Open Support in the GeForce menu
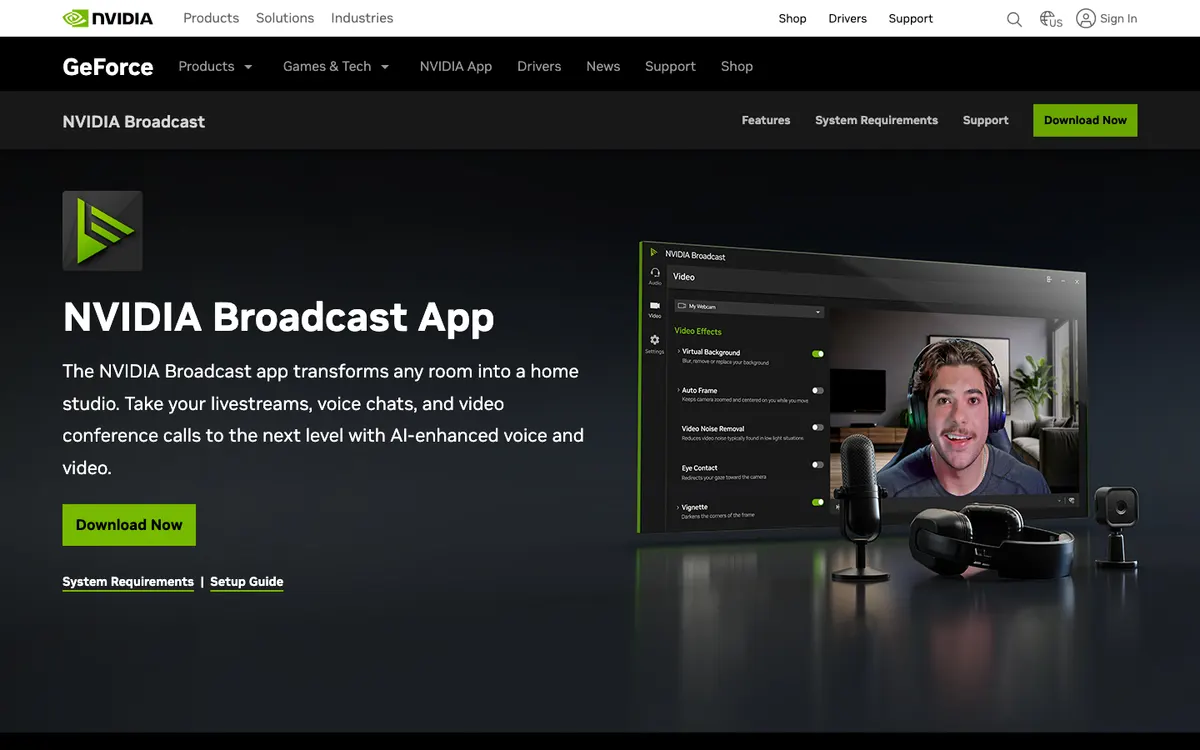 [x=670, y=66]
